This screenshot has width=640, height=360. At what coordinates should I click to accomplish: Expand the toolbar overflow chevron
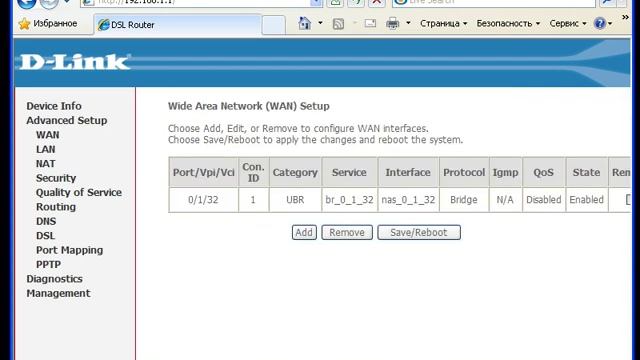coord(625,18)
